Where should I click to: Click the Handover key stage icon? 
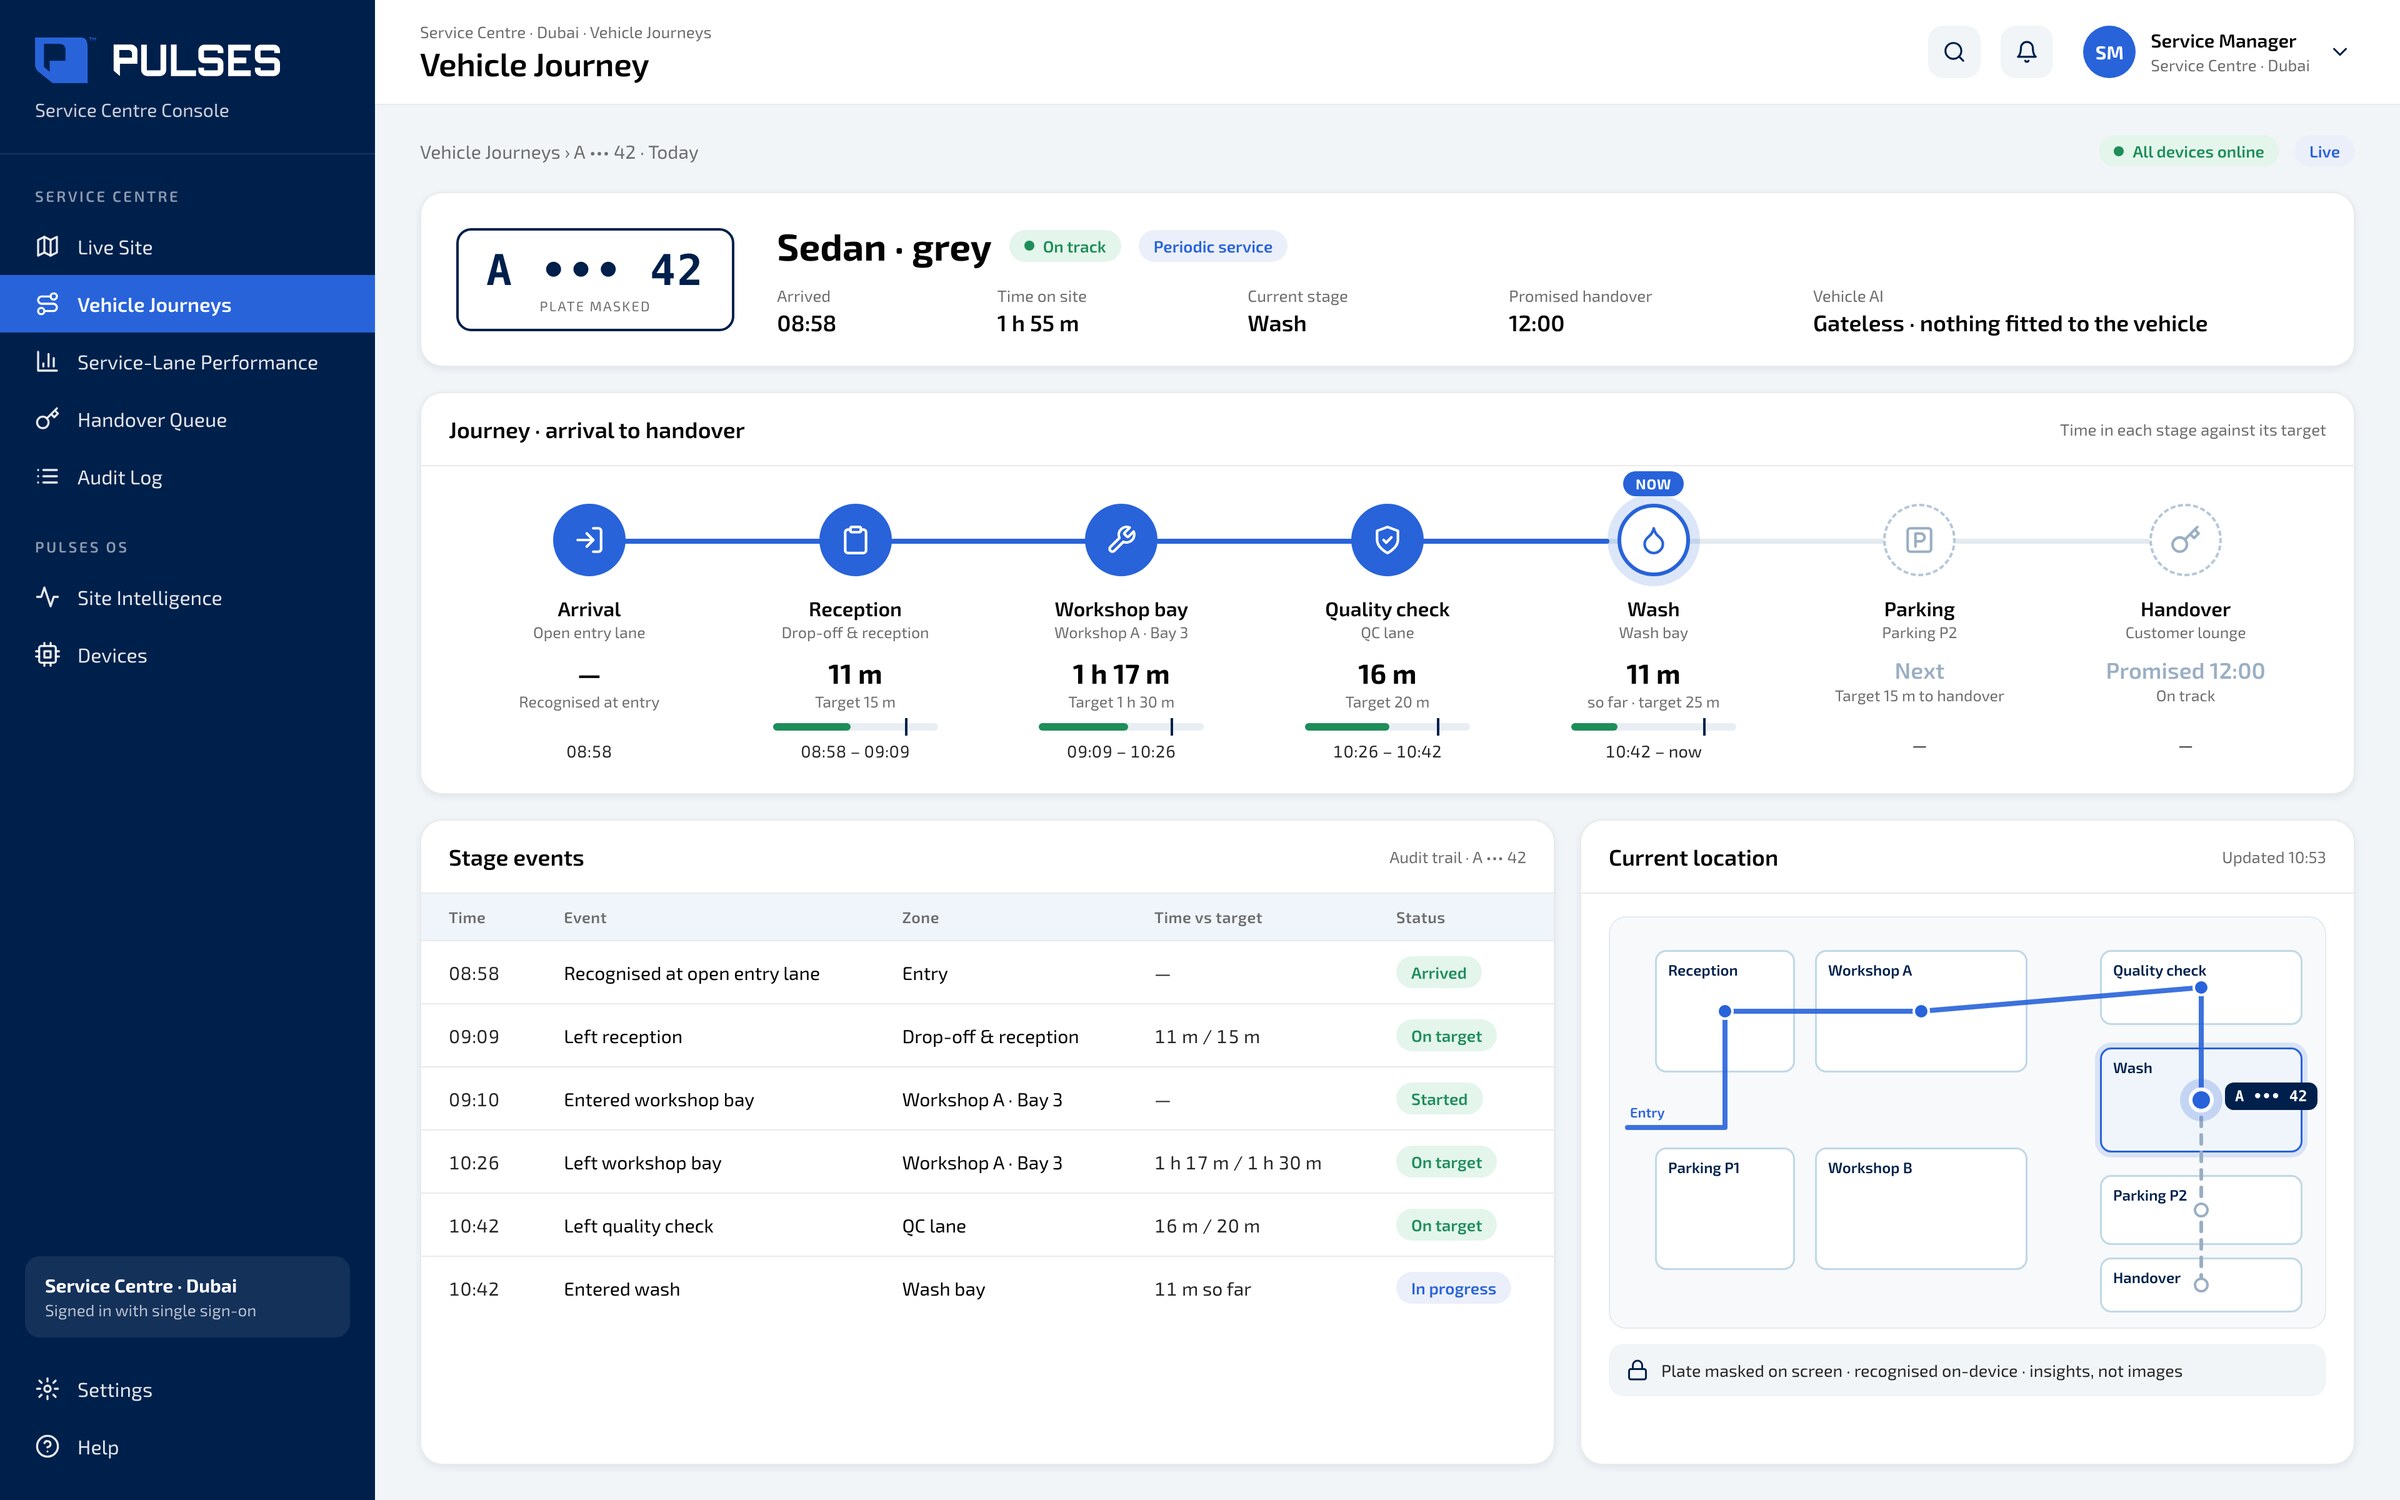click(2185, 540)
